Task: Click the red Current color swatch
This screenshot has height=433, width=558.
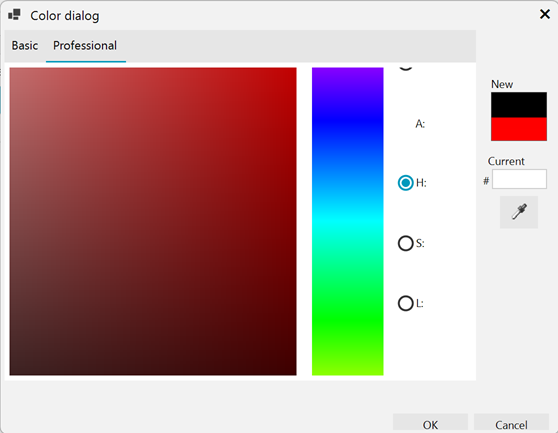Action: click(519, 129)
